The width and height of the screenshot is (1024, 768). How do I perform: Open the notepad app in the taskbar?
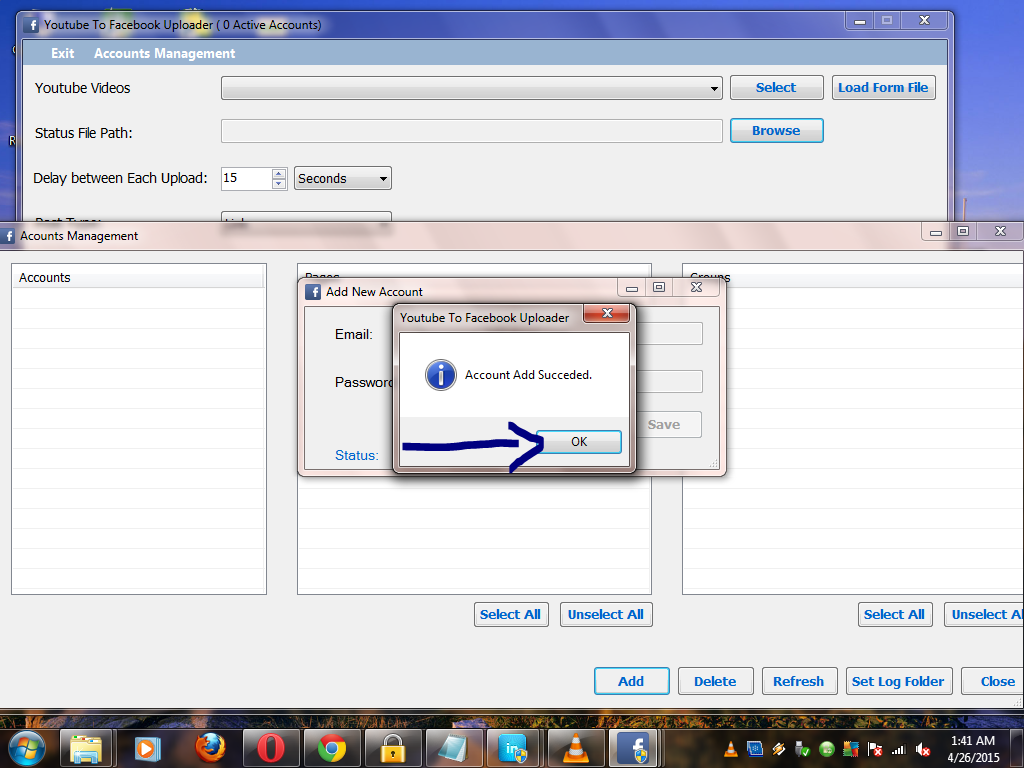(453, 748)
